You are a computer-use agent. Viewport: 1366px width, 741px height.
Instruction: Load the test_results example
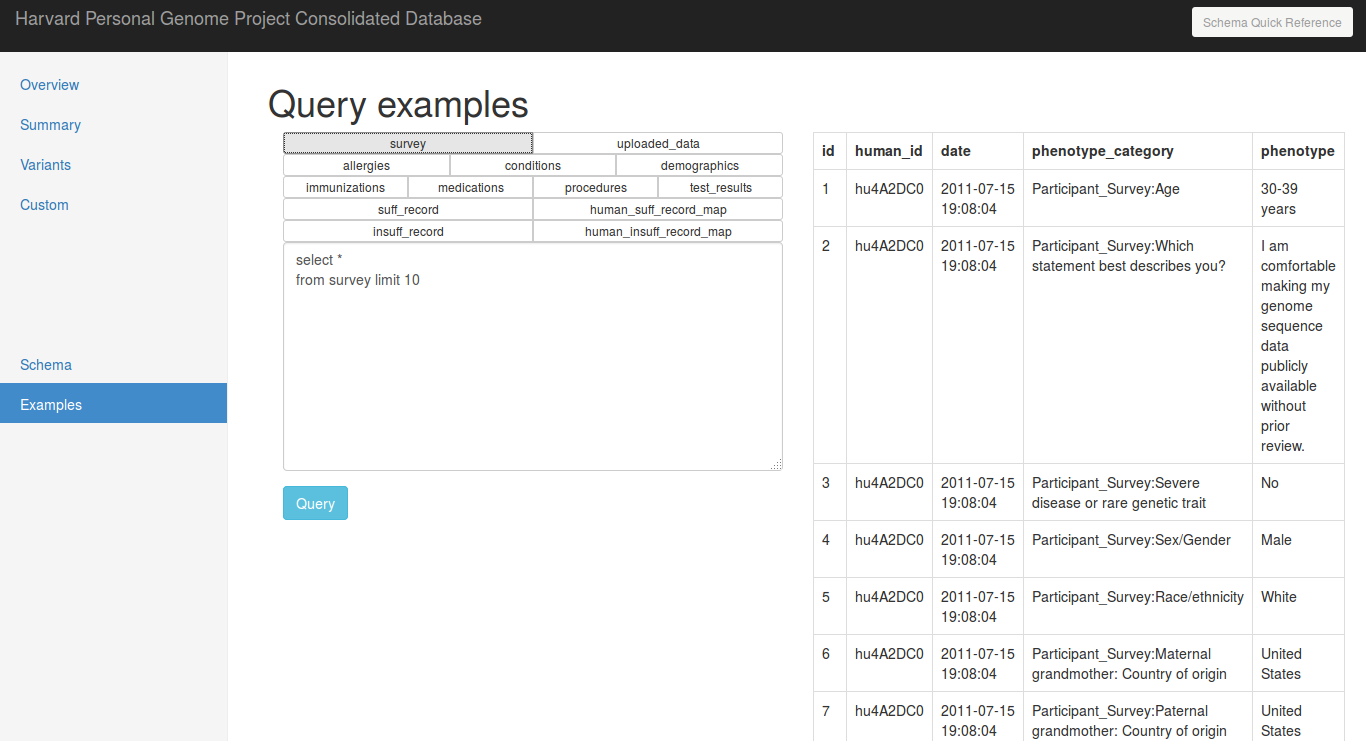pos(721,188)
